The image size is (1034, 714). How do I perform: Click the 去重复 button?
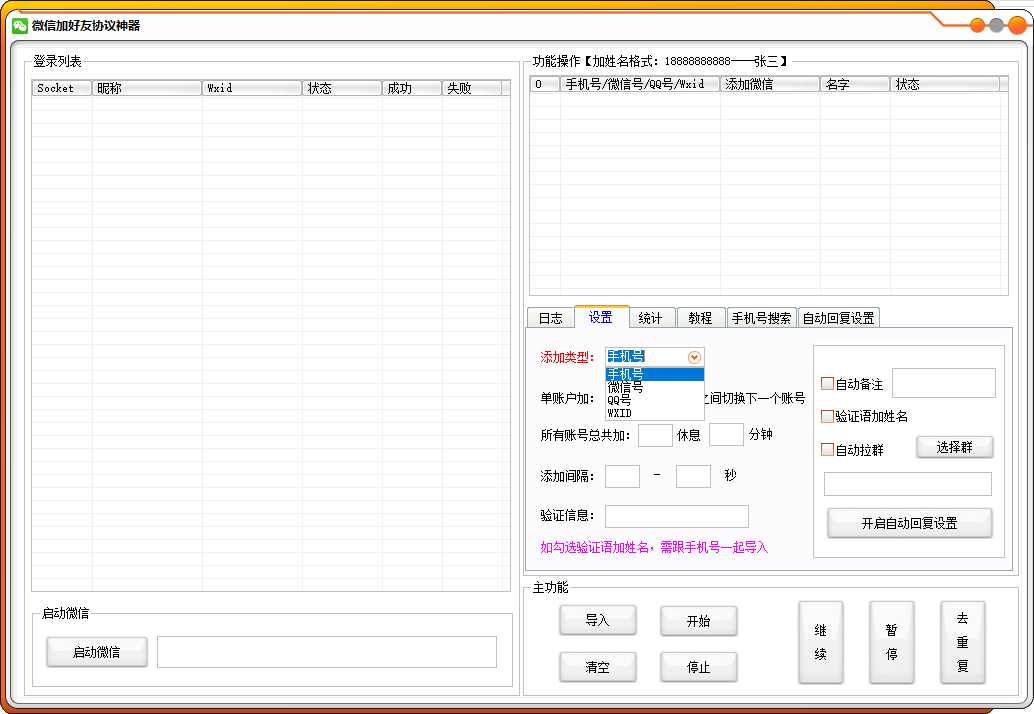963,642
